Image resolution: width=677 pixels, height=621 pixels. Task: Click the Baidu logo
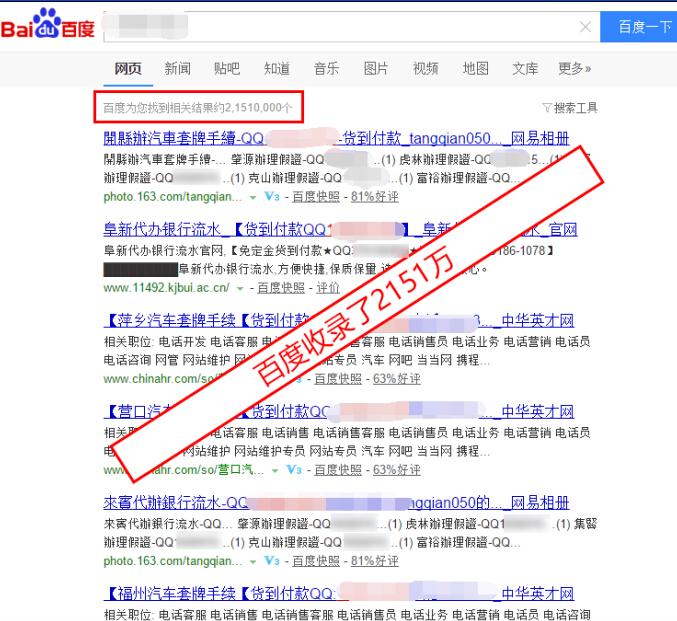[x=48, y=25]
